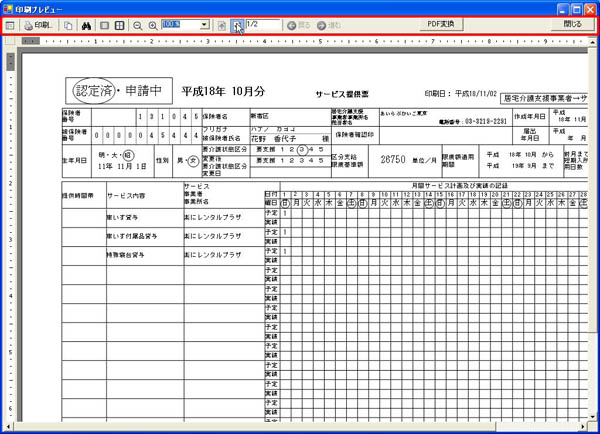This screenshot has height=434, width=600.
Task: Click the horizontal scrollbar left arrow
Action: (8, 426)
